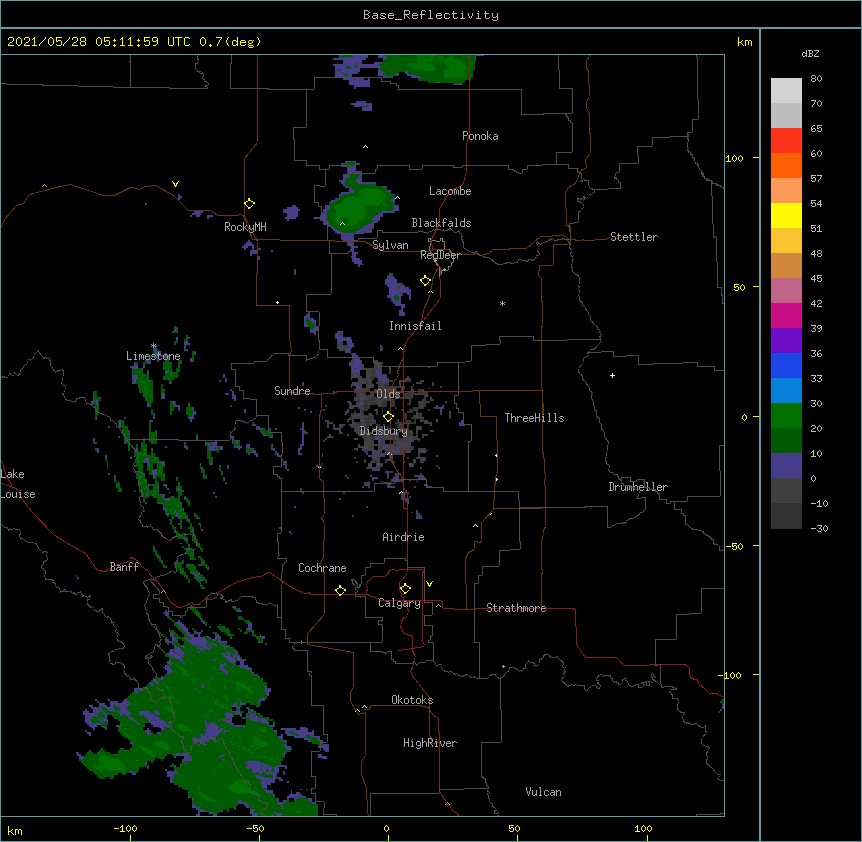This screenshot has height=842, width=862.
Task: Click the Lacombe city label
Action: click(x=450, y=191)
